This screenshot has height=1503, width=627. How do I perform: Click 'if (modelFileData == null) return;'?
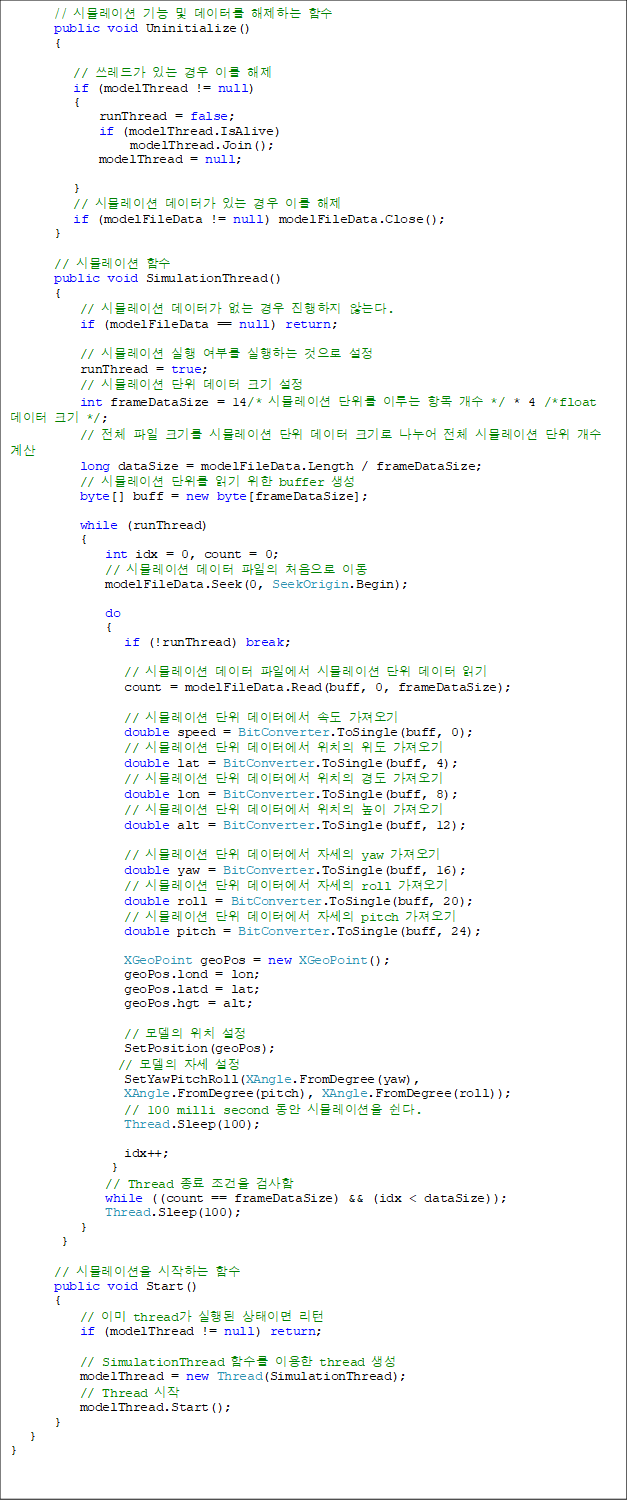click(x=209, y=324)
